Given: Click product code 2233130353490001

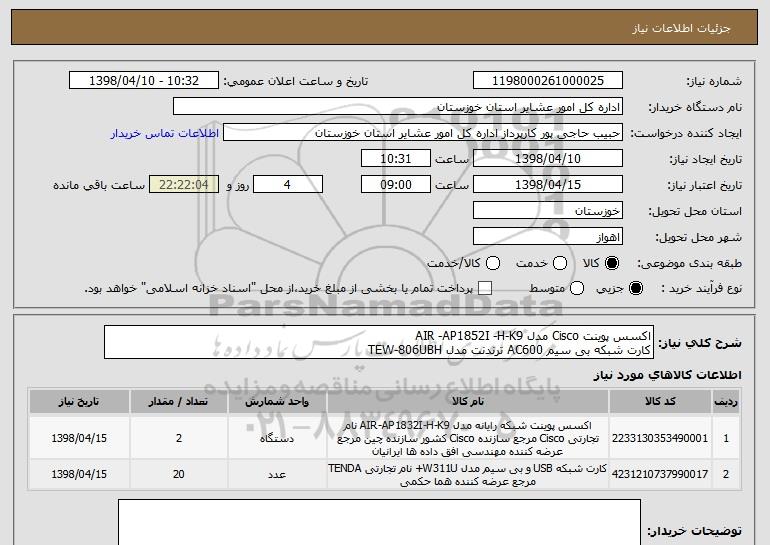Looking at the screenshot, I should pyautogui.click(x=660, y=438).
